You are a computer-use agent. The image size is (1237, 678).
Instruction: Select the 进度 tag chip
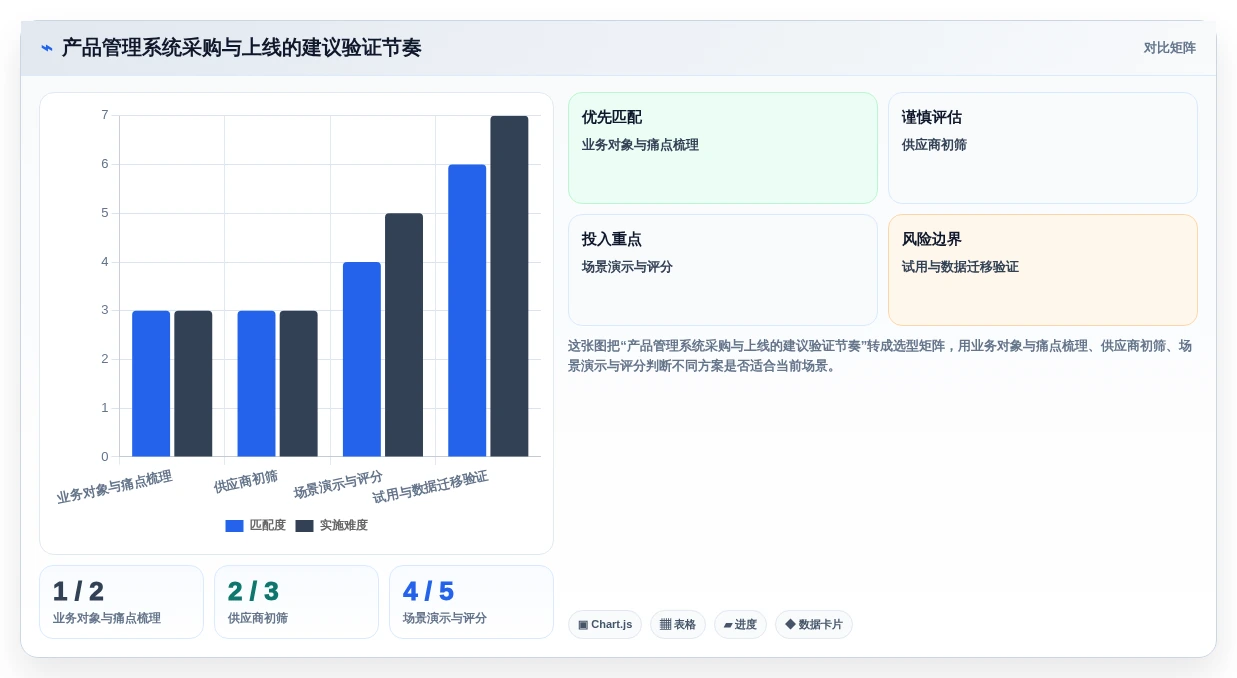click(740, 625)
